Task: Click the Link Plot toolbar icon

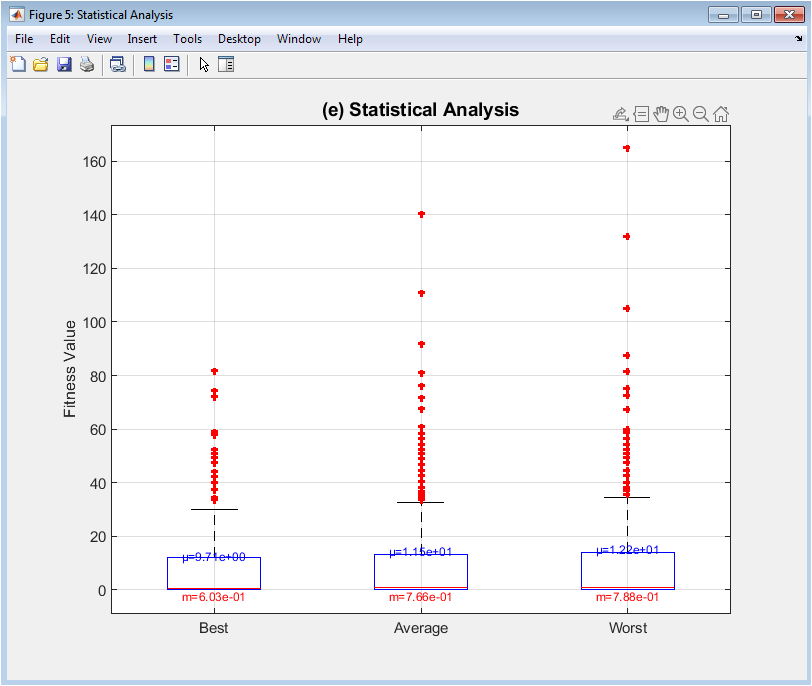Action: [x=118, y=64]
